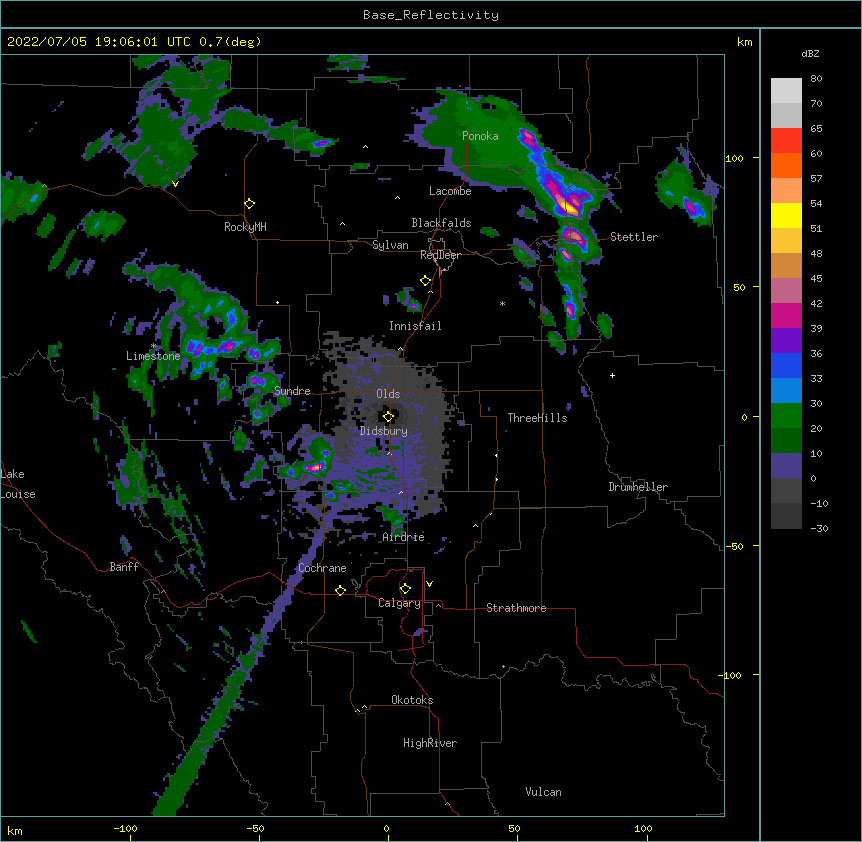This screenshot has height=842, width=862.
Task: Click the Cochrane town label
Action: [322, 568]
